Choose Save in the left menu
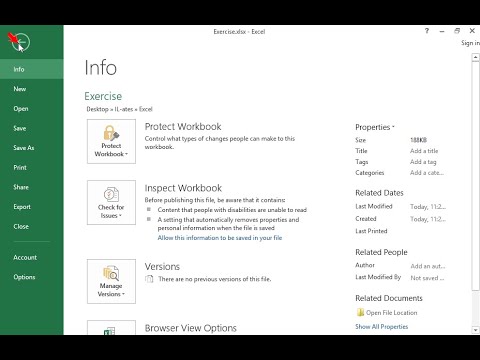Viewport: 480px width, 360px height. [32, 128]
